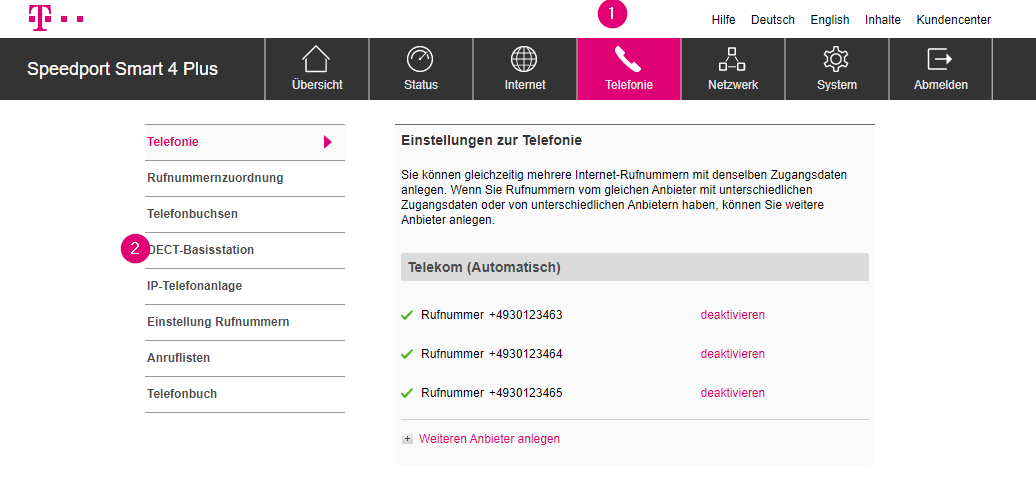Open the Inhalte link
The height and width of the screenshot is (480, 1036).
coord(883,20)
